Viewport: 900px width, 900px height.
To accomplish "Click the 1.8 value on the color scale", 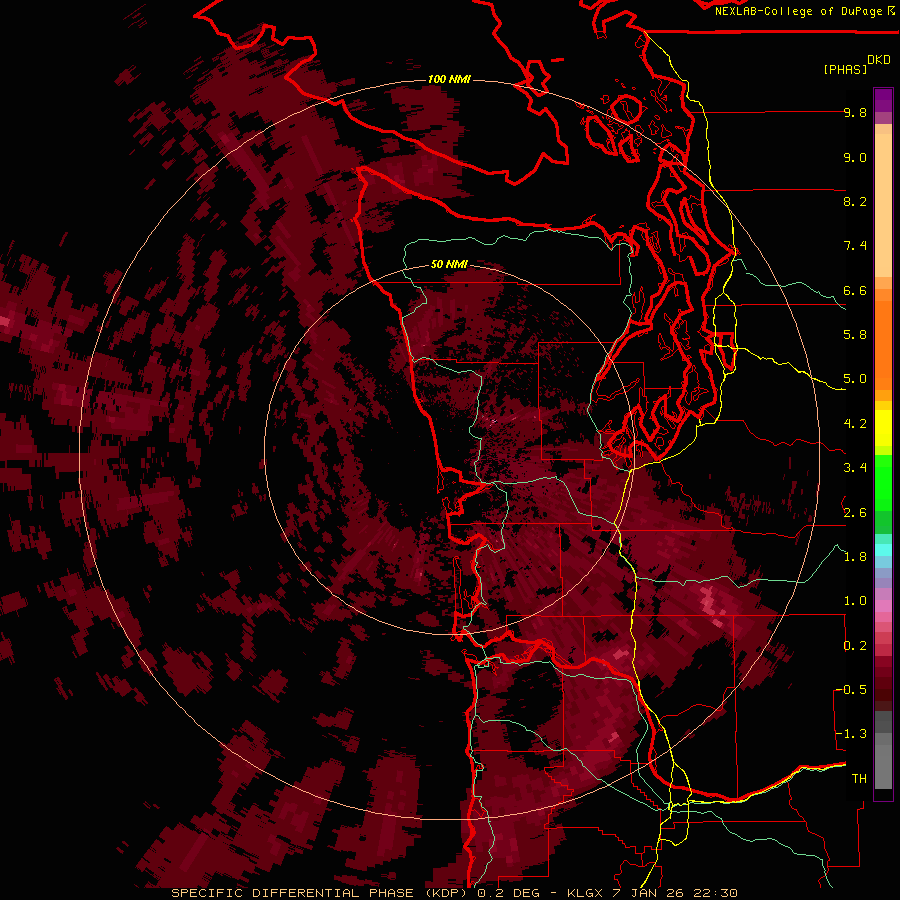I will 855,557.
